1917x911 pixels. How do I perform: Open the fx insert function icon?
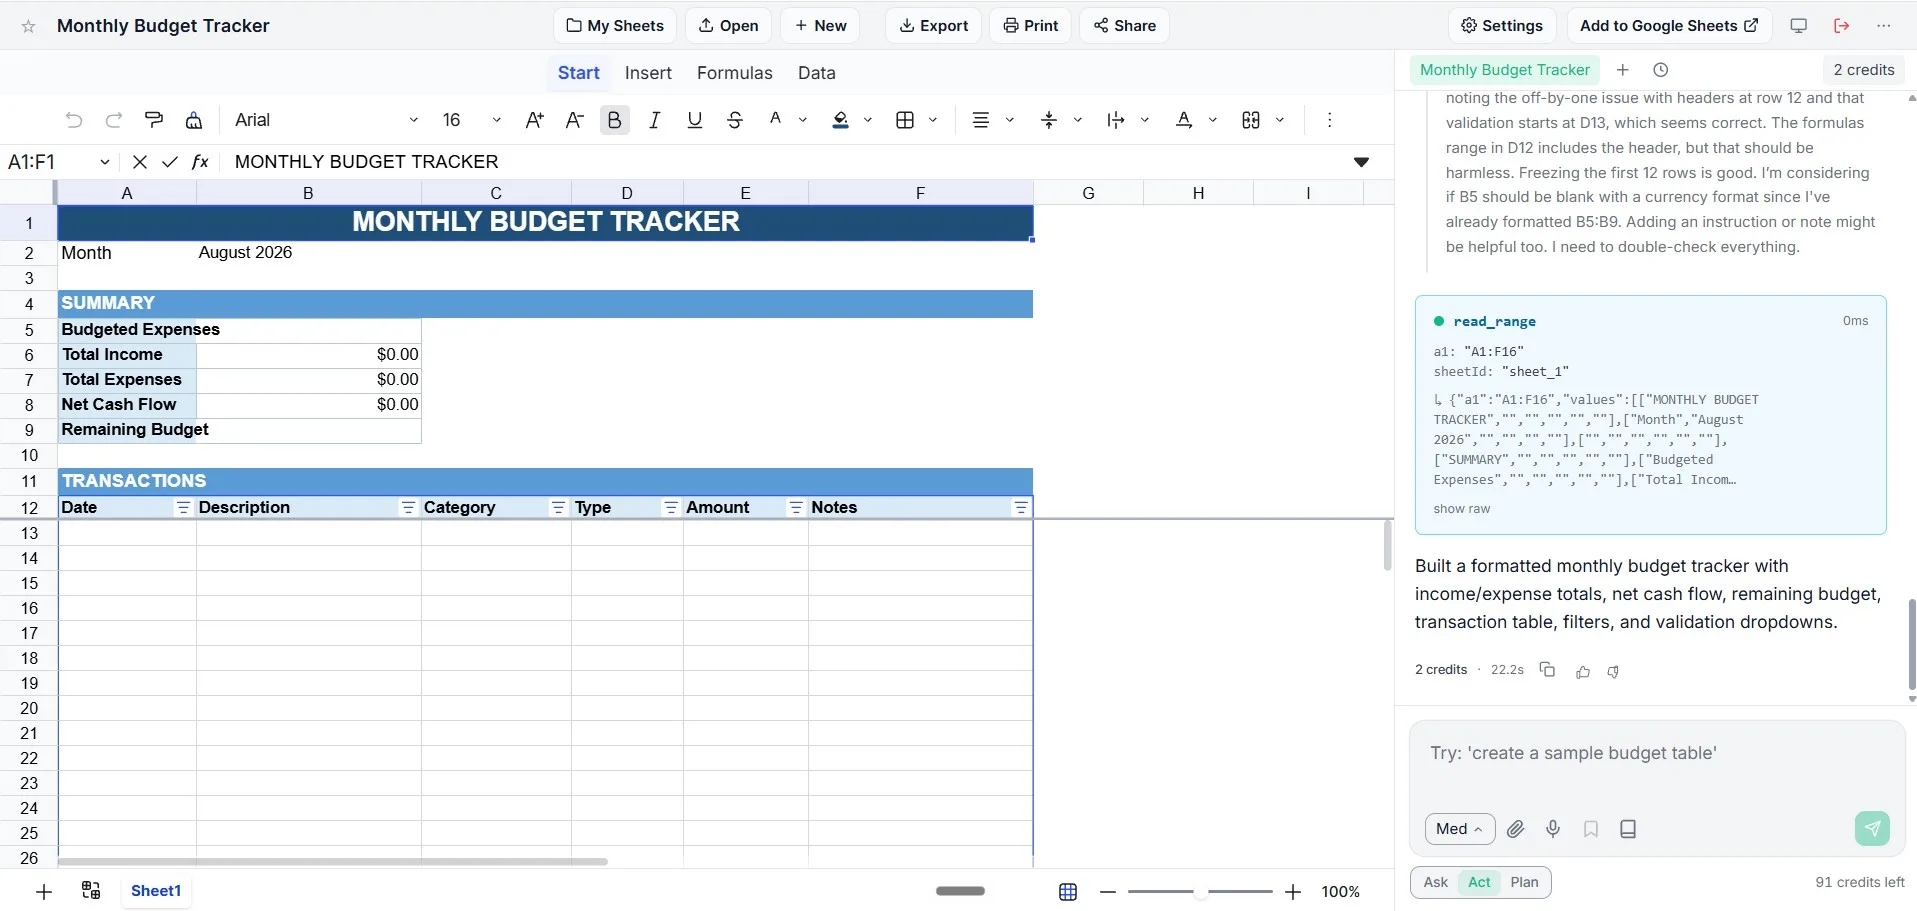200,162
